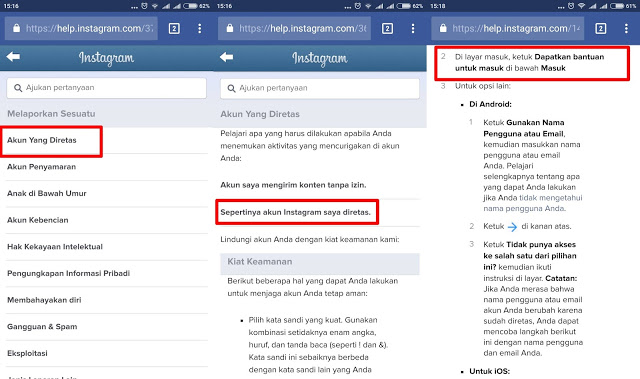Click the blue arrow icon after Ketuk
Image resolution: width=640 pixels, height=379 pixels.
[x=512, y=227]
